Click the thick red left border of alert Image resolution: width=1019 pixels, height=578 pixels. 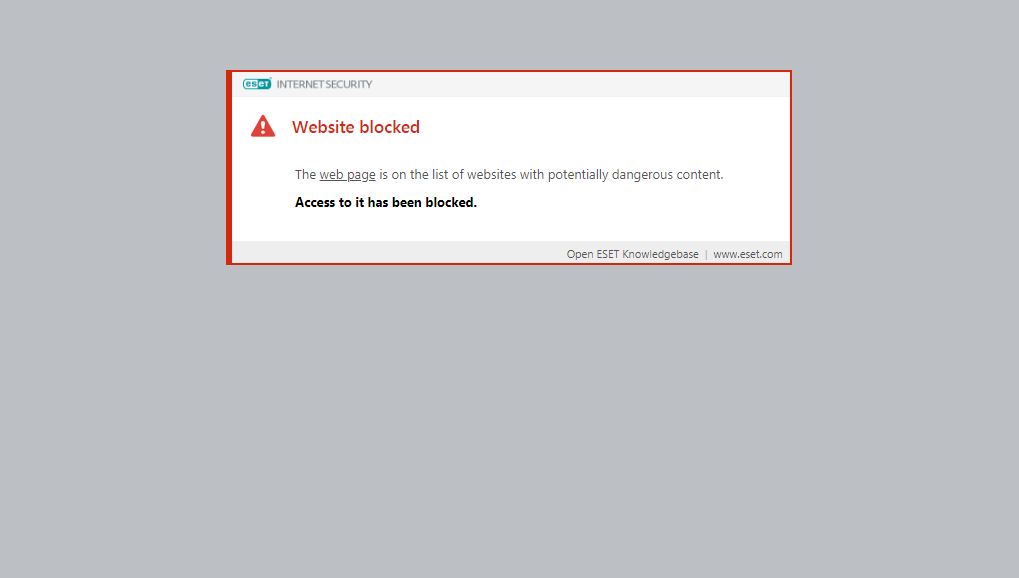[229, 167]
